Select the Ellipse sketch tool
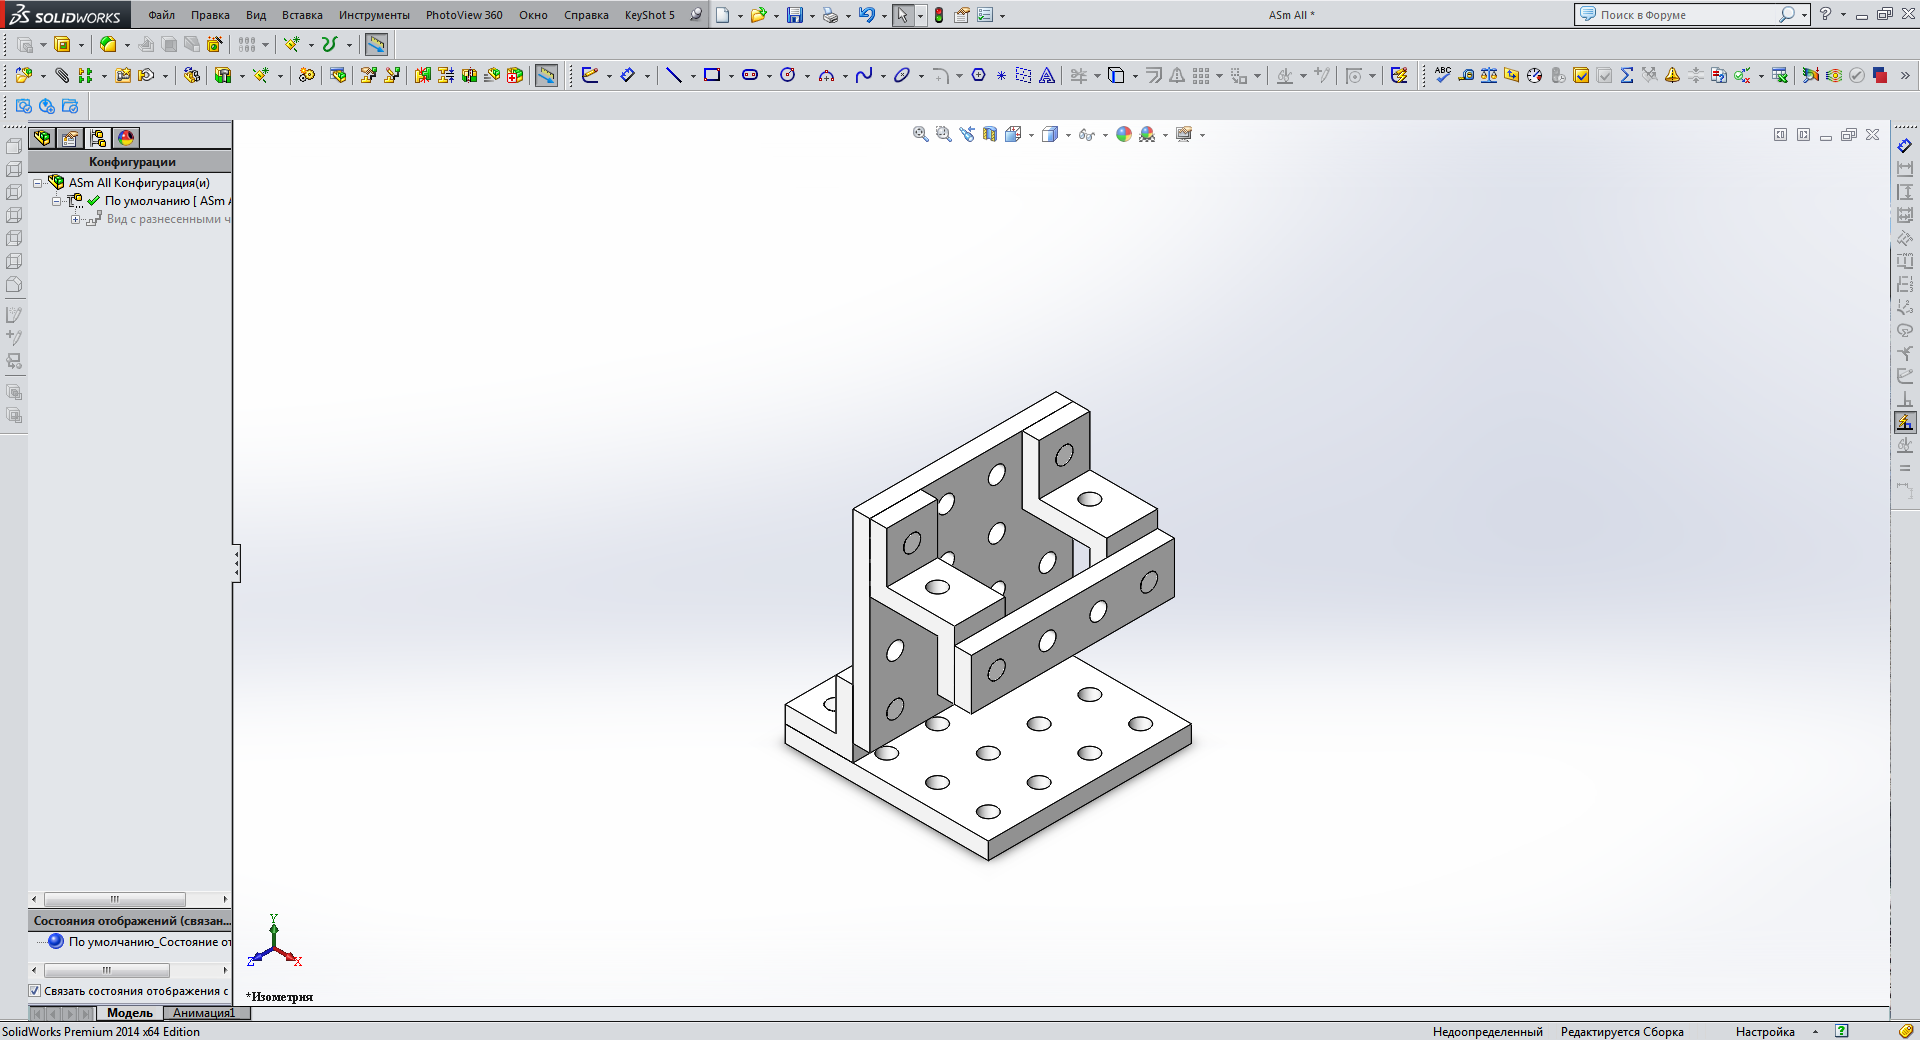Viewport: 1920px width, 1040px height. click(x=902, y=75)
